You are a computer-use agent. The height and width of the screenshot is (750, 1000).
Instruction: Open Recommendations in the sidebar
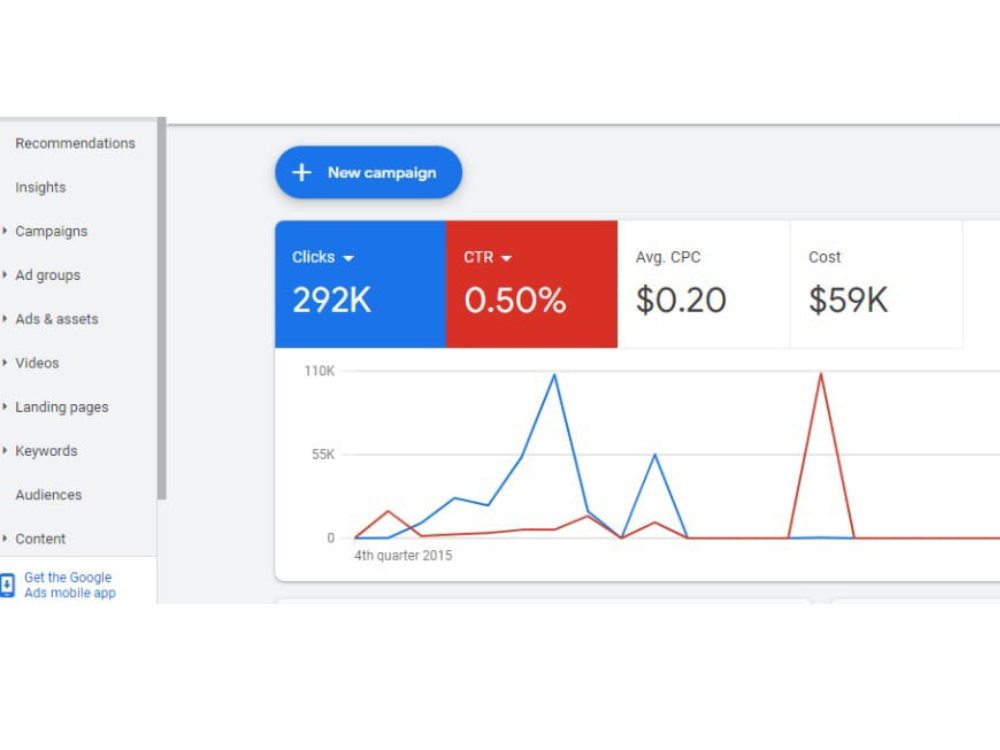pyautogui.click(x=75, y=143)
